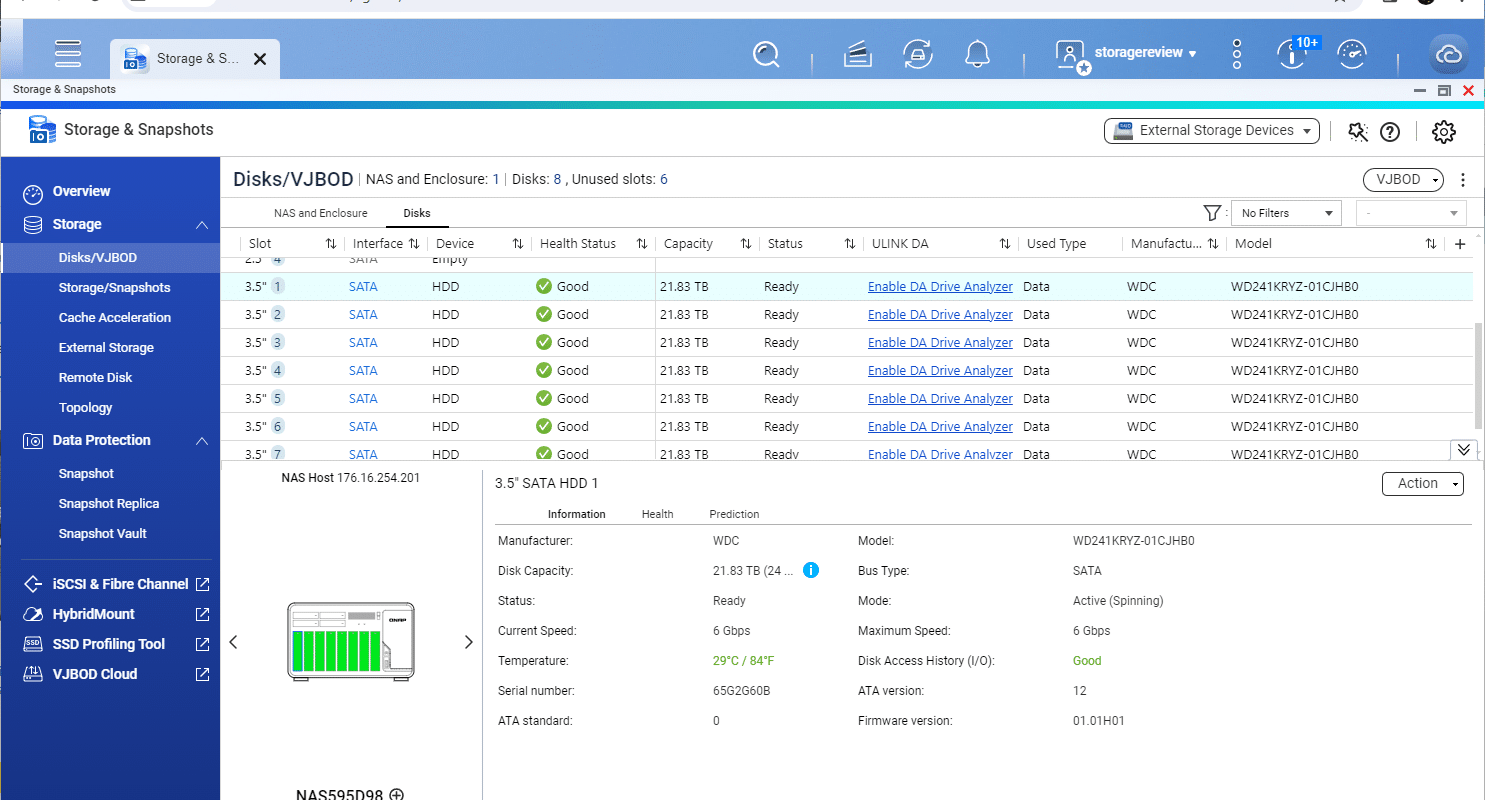
Task: Open background tasks icon in top bar
Action: point(858,55)
